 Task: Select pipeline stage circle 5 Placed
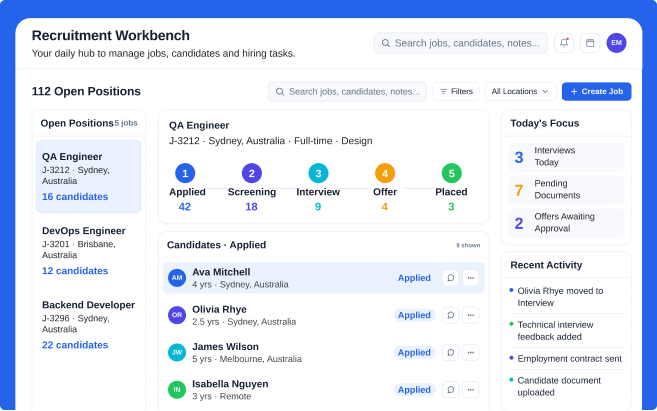tap(451, 173)
